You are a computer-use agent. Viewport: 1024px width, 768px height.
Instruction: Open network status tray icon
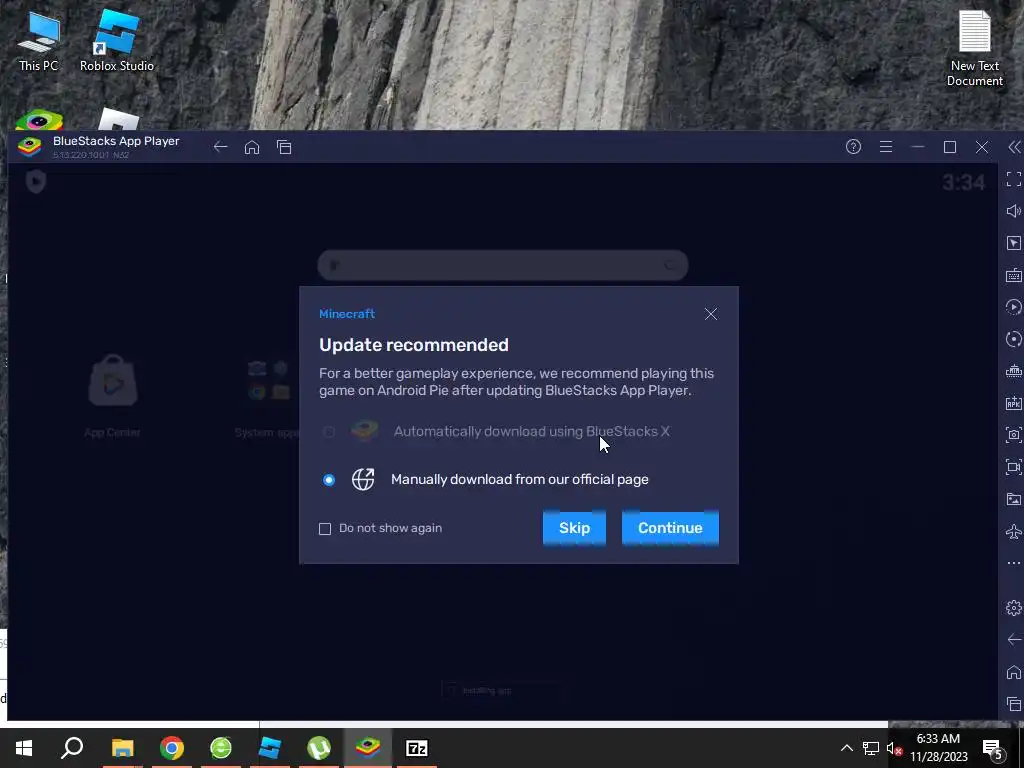[871, 748]
